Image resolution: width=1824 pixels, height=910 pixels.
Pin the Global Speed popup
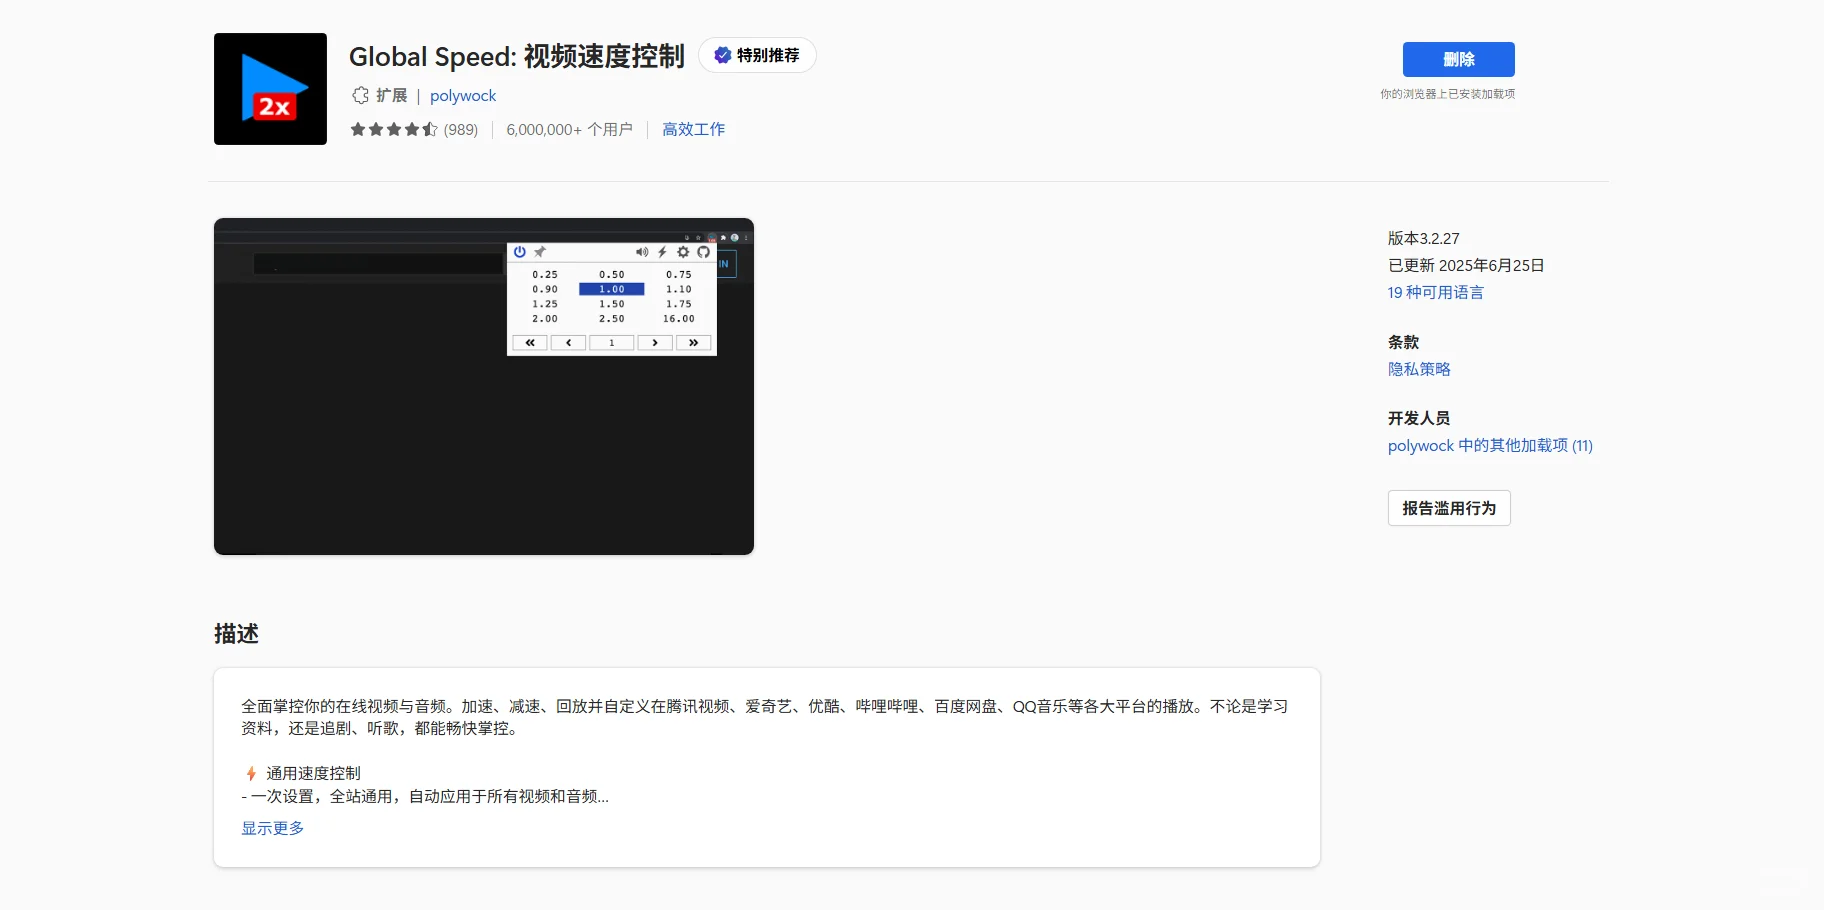(541, 252)
